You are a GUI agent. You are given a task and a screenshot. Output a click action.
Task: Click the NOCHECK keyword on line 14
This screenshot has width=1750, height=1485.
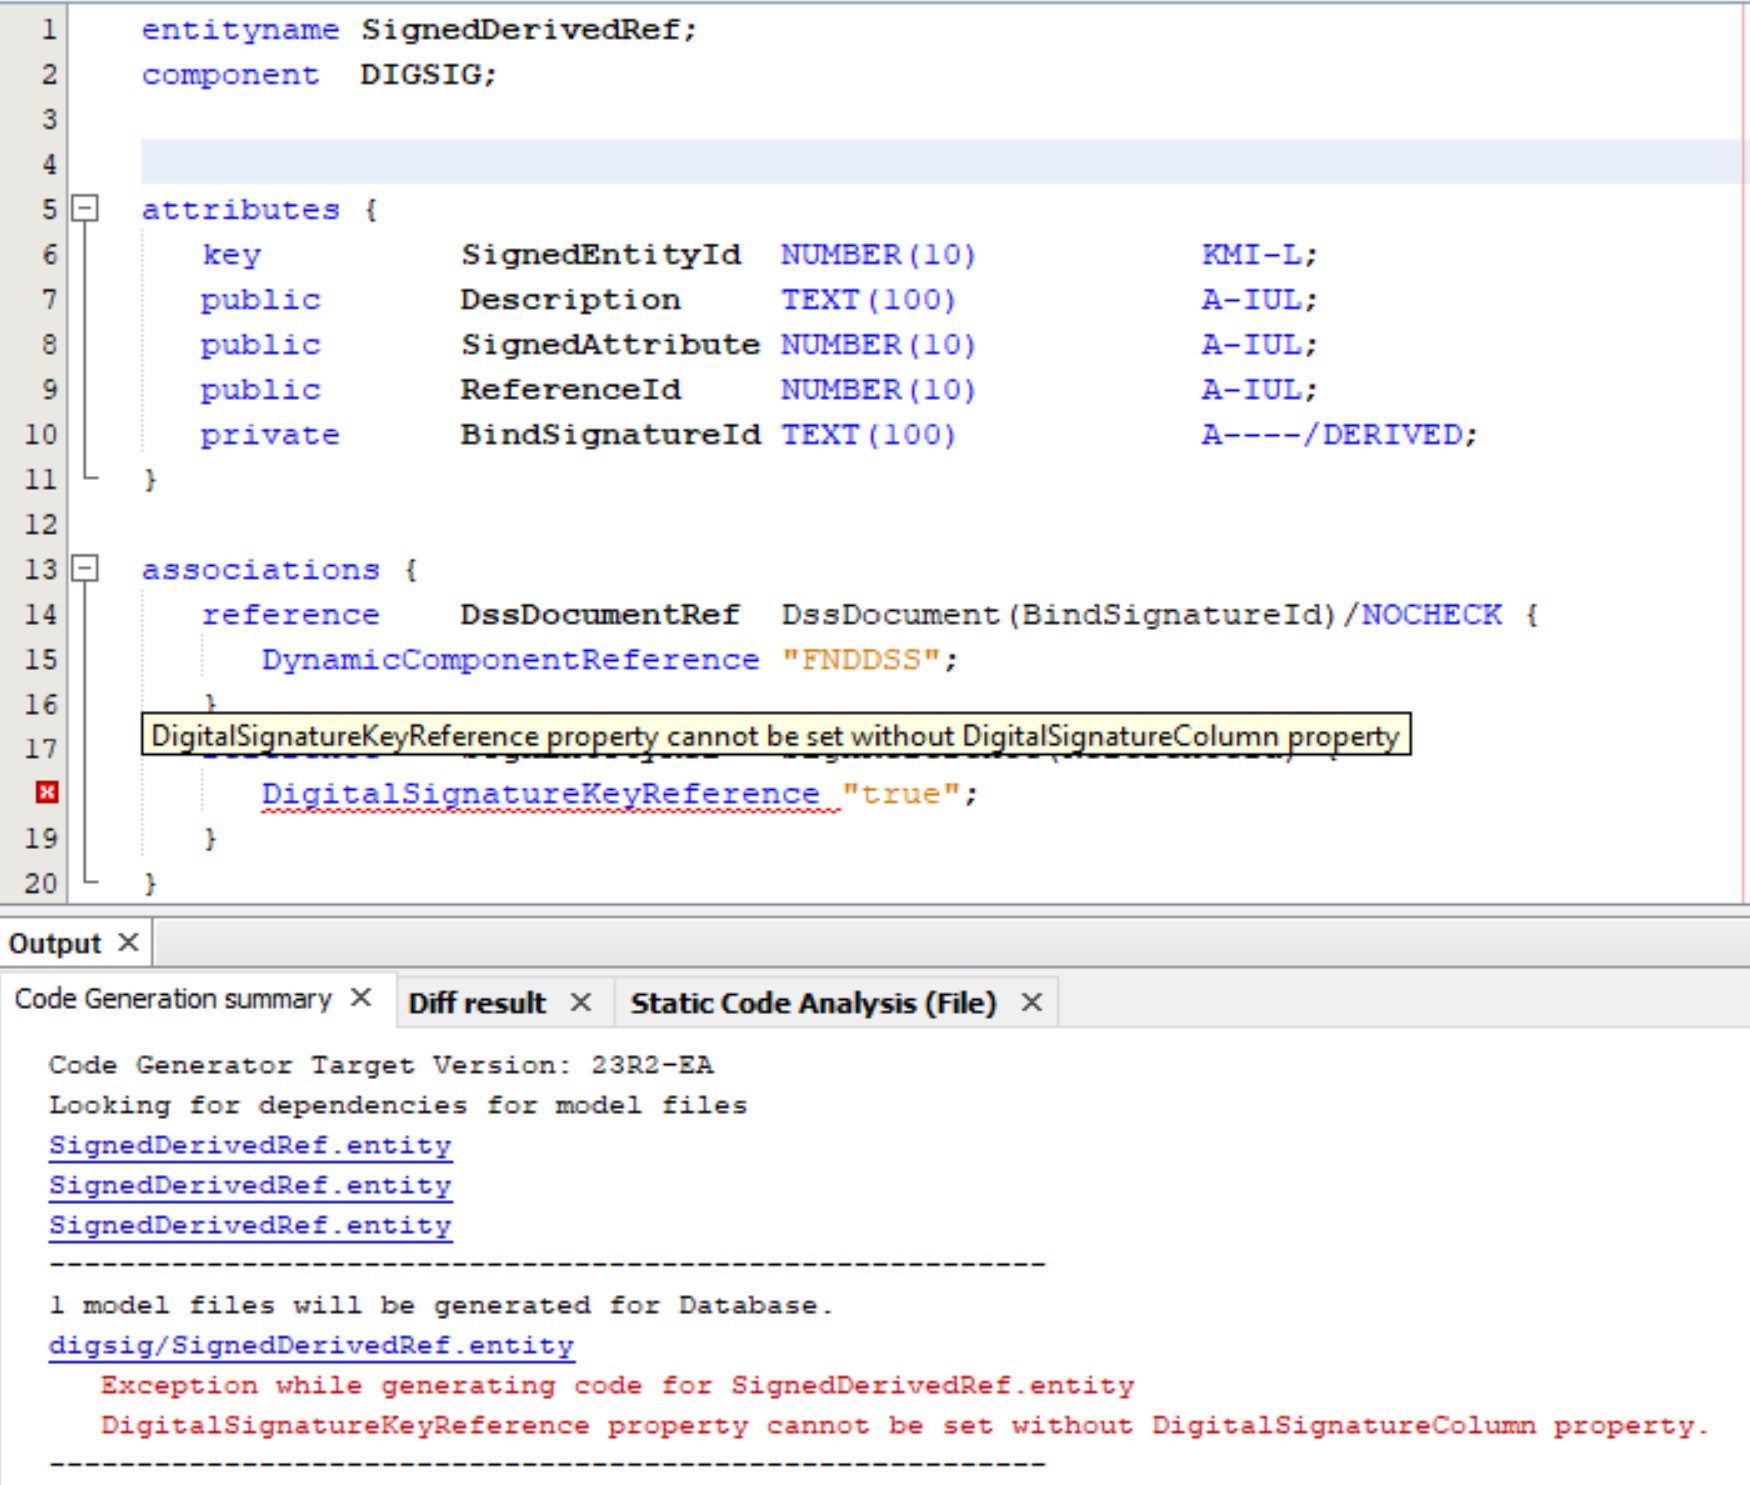point(1431,614)
